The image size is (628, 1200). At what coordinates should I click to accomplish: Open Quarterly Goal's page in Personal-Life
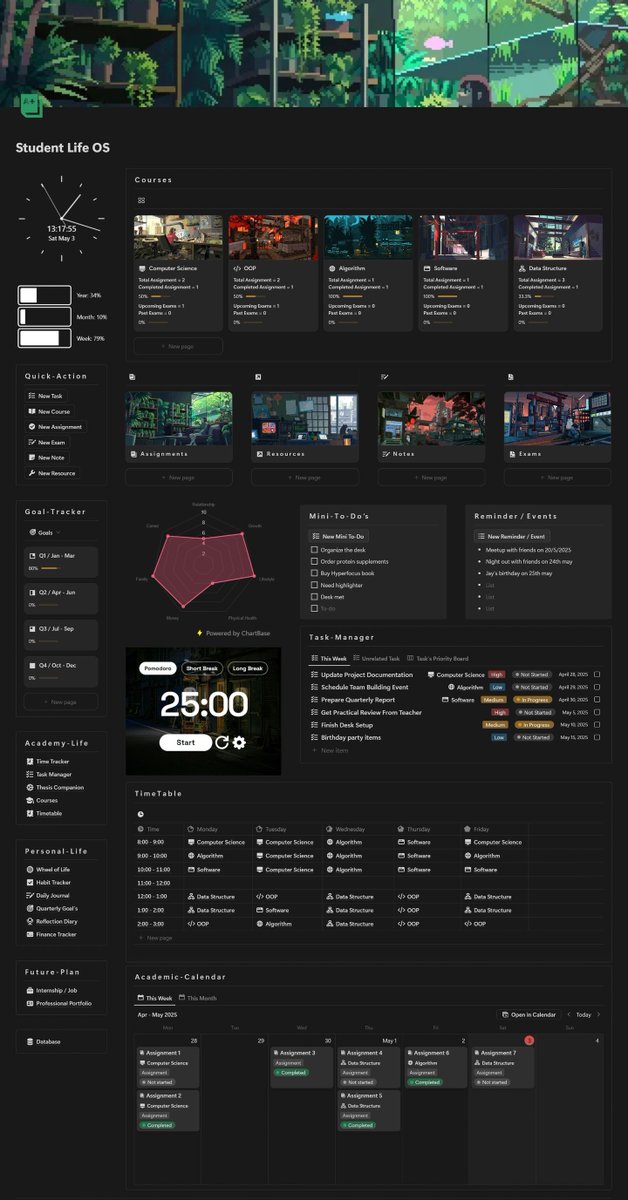coord(52,908)
